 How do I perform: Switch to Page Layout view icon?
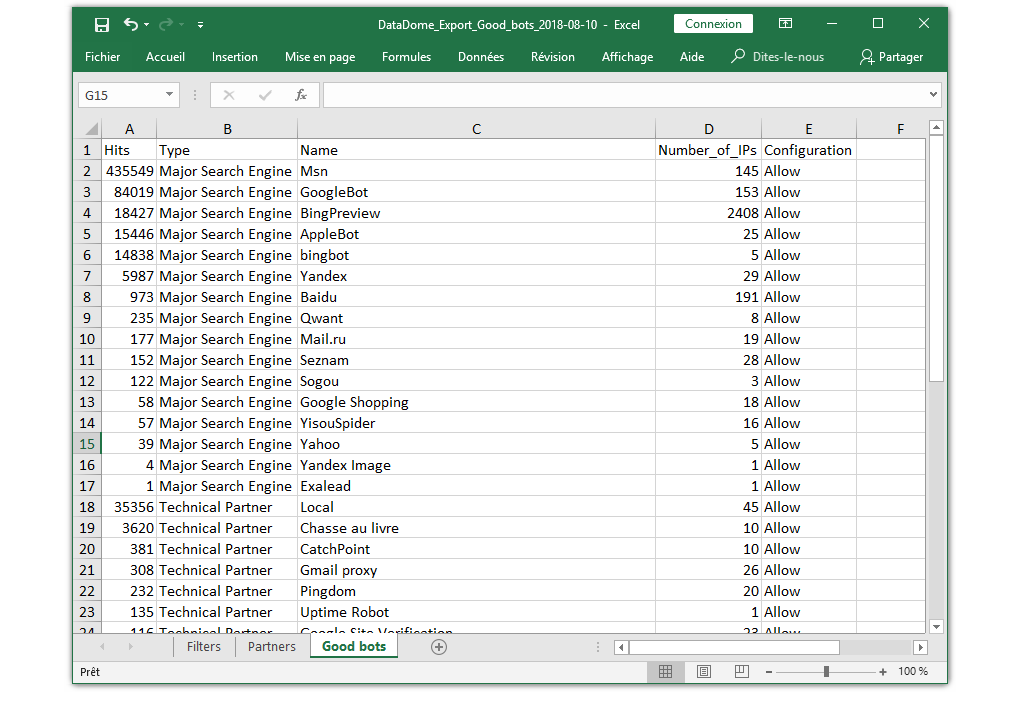point(704,672)
